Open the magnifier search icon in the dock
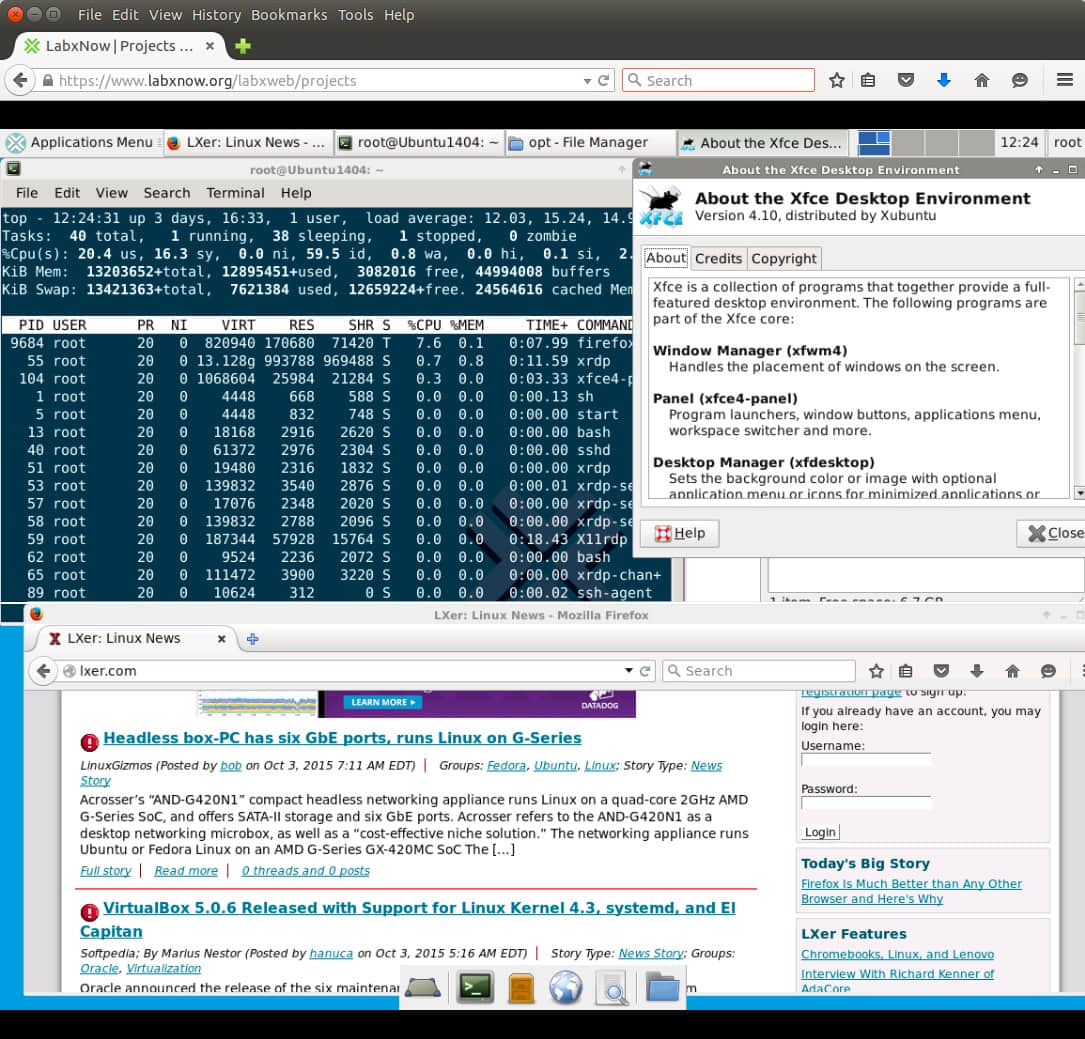 point(611,988)
